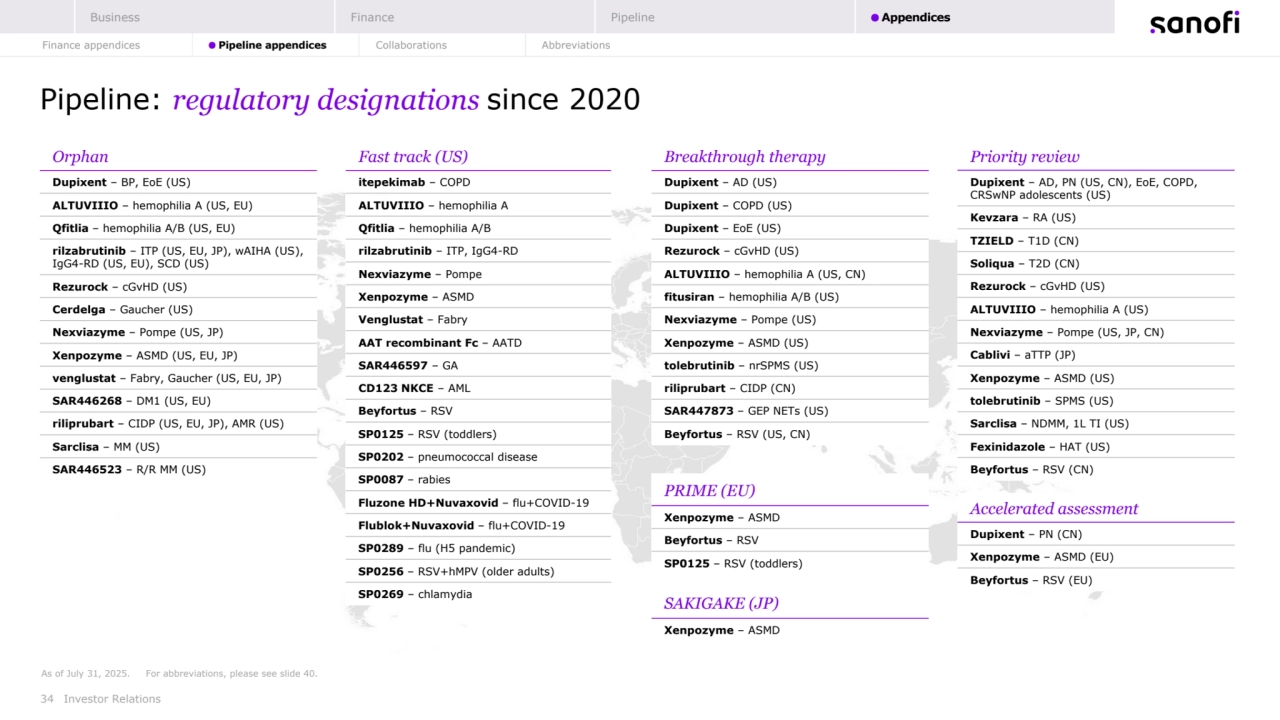
Task: Select Rezurock – cGvHD (US) under Orphan
Action: point(178,287)
